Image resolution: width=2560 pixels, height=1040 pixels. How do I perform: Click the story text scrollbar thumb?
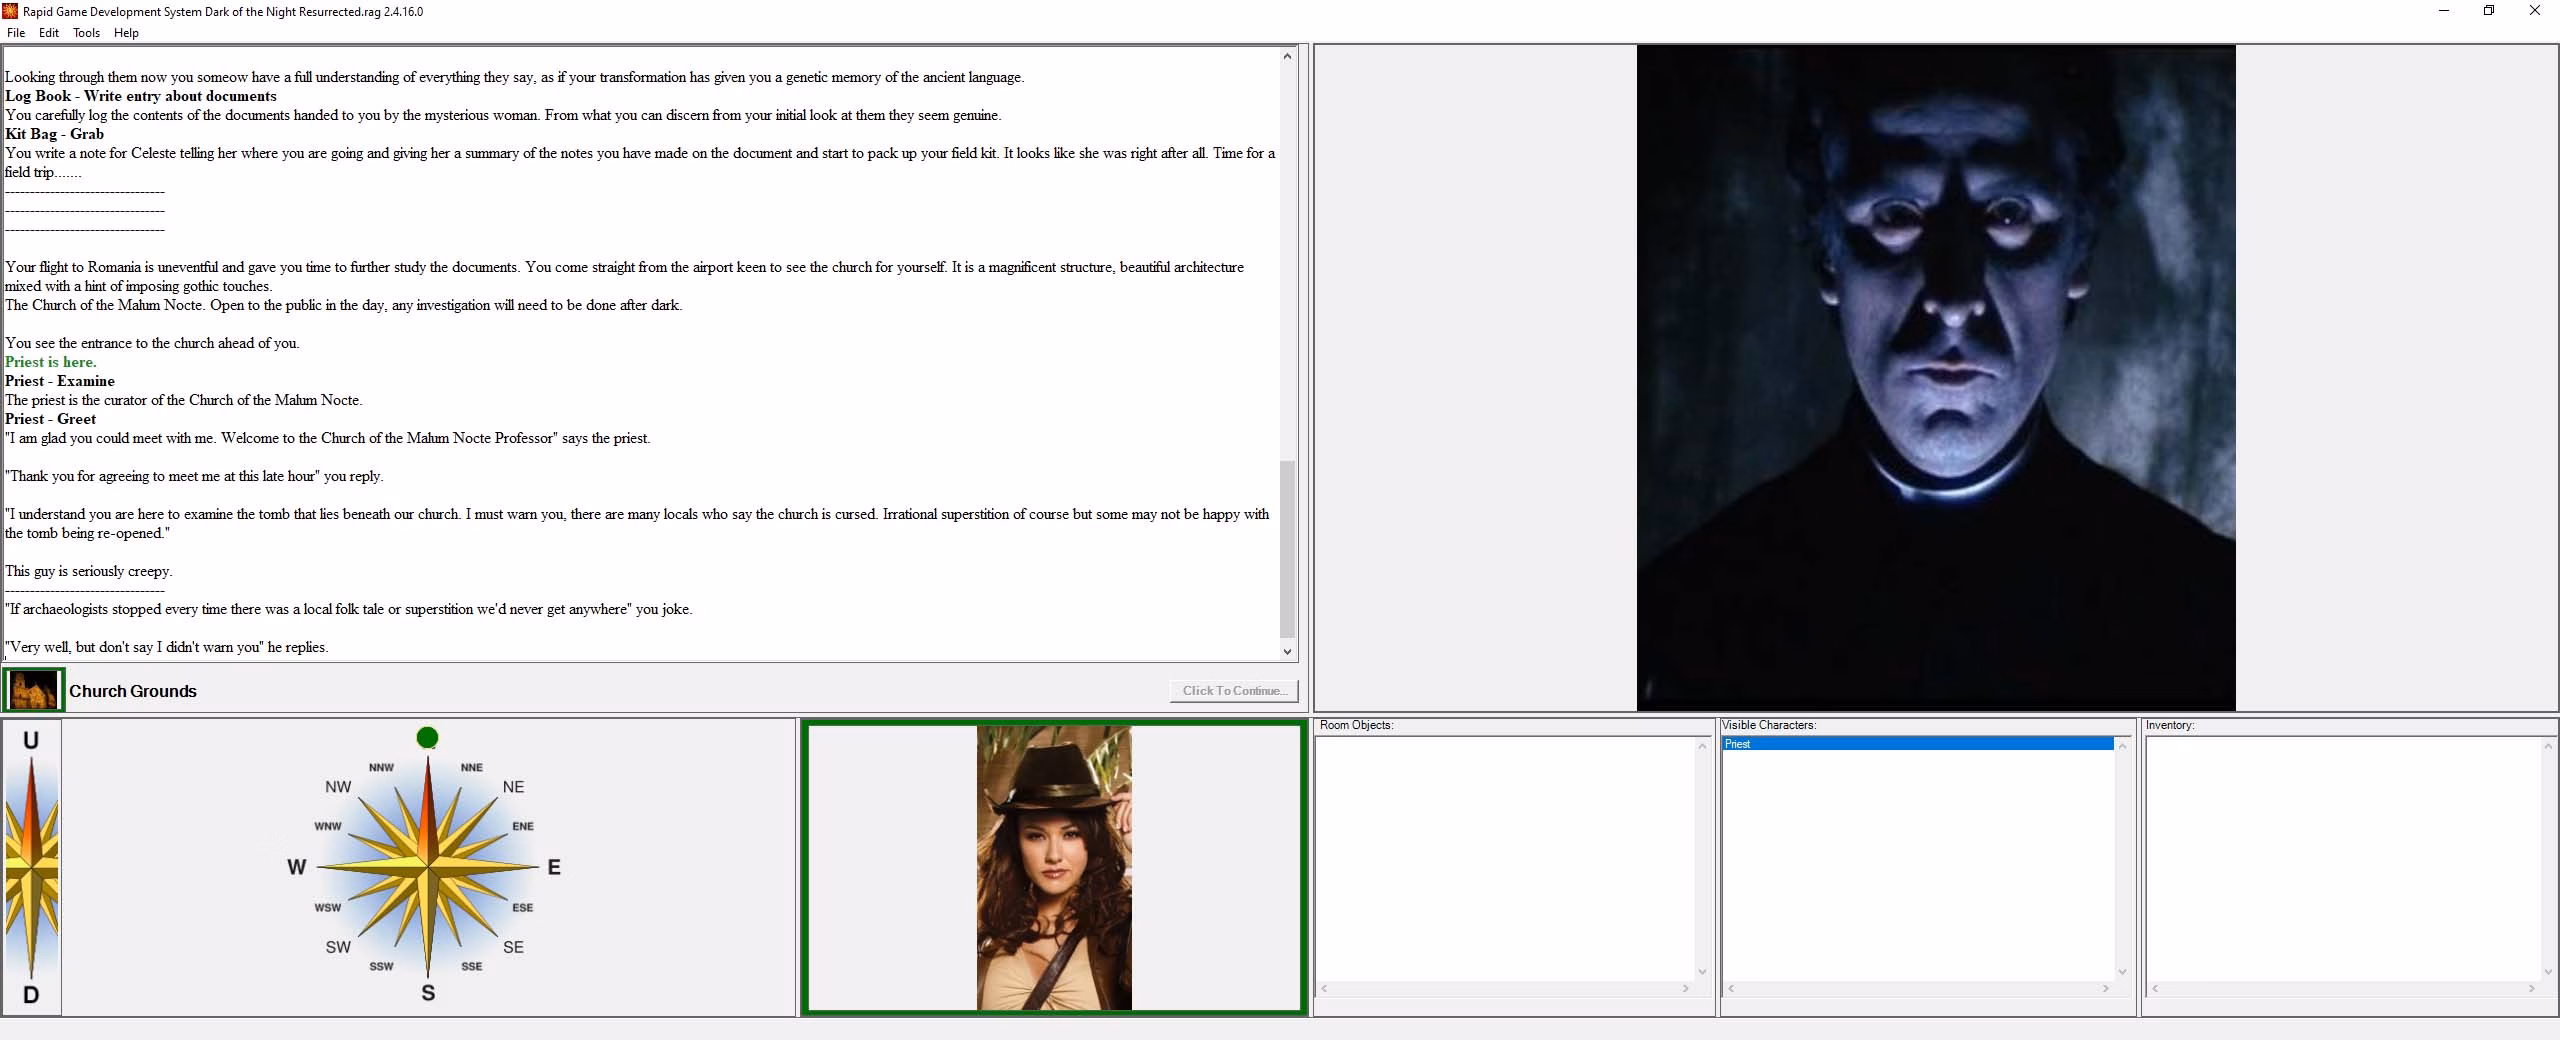click(1287, 548)
